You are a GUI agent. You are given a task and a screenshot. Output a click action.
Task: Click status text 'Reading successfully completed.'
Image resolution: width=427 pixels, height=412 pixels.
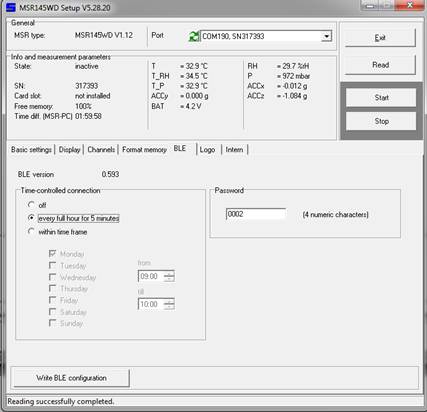pos(61,401)
